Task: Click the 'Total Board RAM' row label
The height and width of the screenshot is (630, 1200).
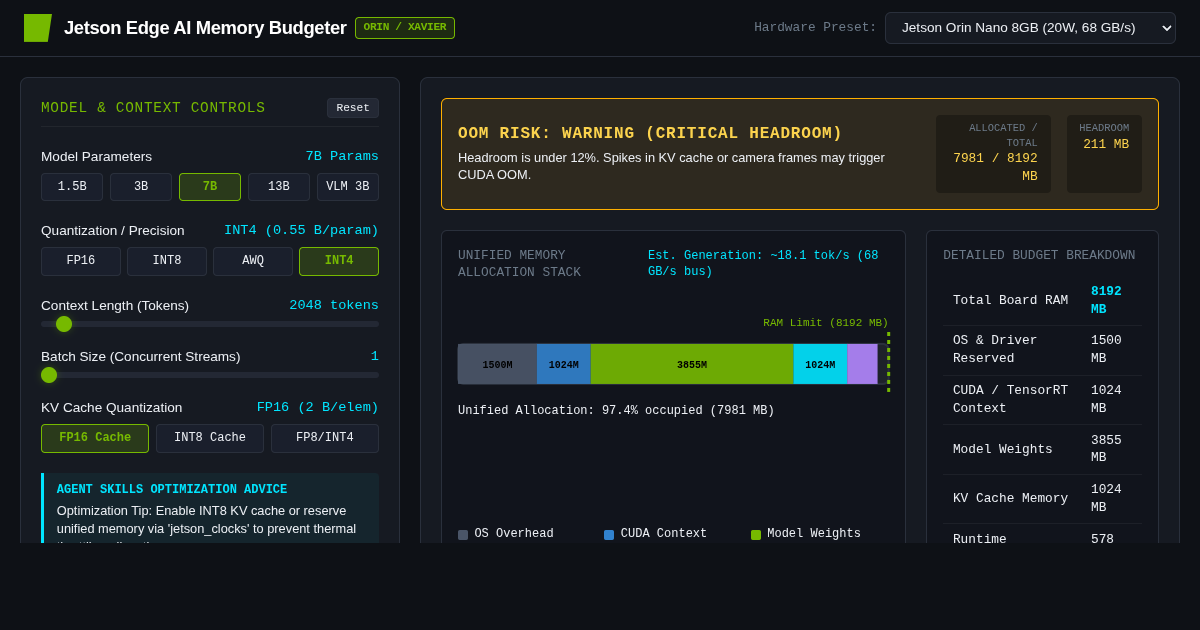Action: [1010, 300]
